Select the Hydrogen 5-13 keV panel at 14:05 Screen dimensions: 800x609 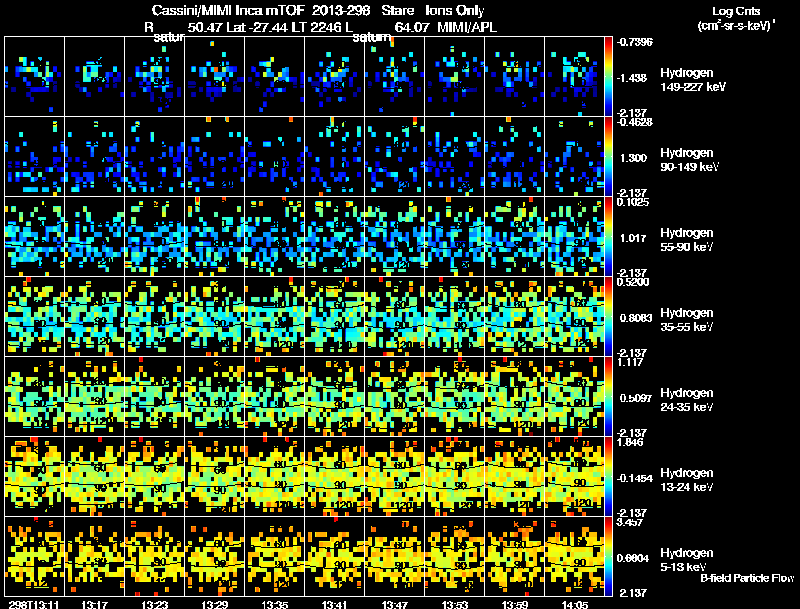pos(575,557)
